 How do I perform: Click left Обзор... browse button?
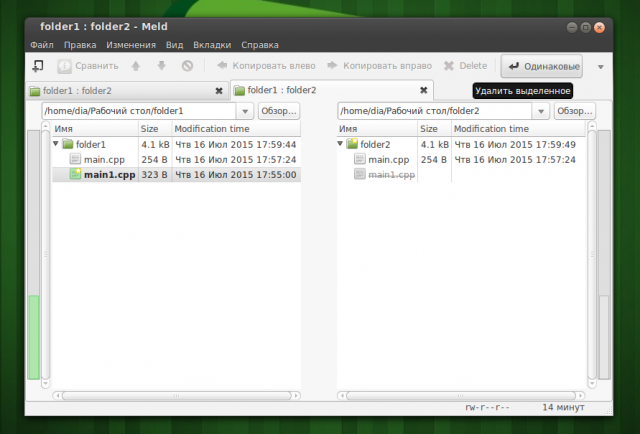coord(279,111)
